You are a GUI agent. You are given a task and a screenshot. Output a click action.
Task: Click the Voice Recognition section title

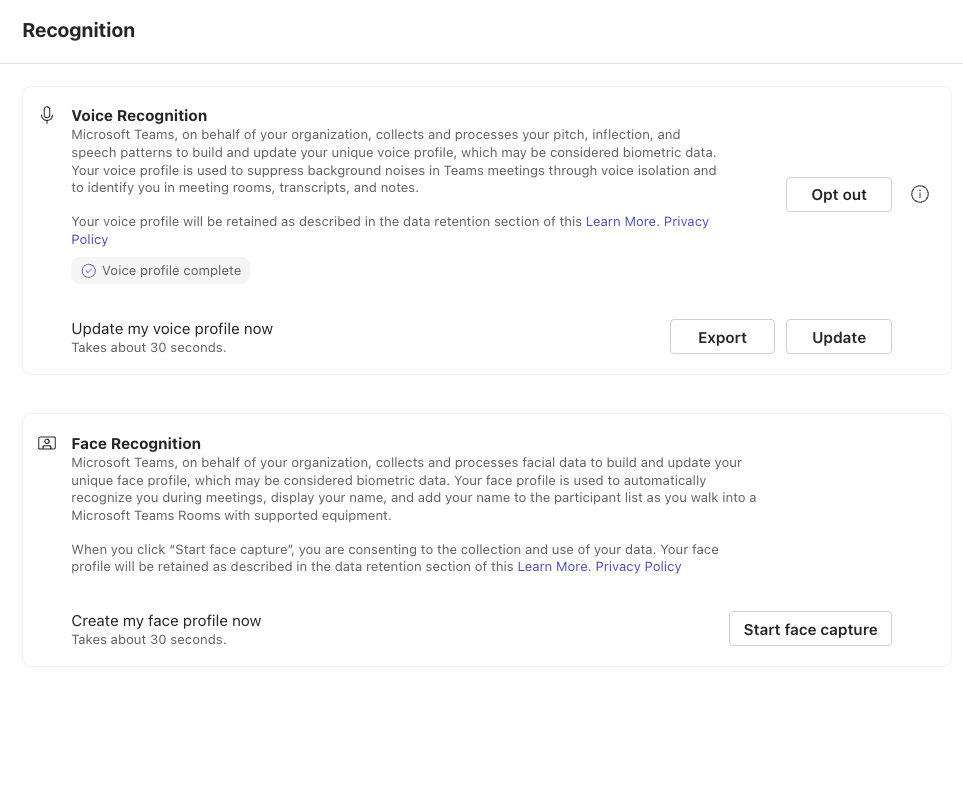tap(139, 115)
